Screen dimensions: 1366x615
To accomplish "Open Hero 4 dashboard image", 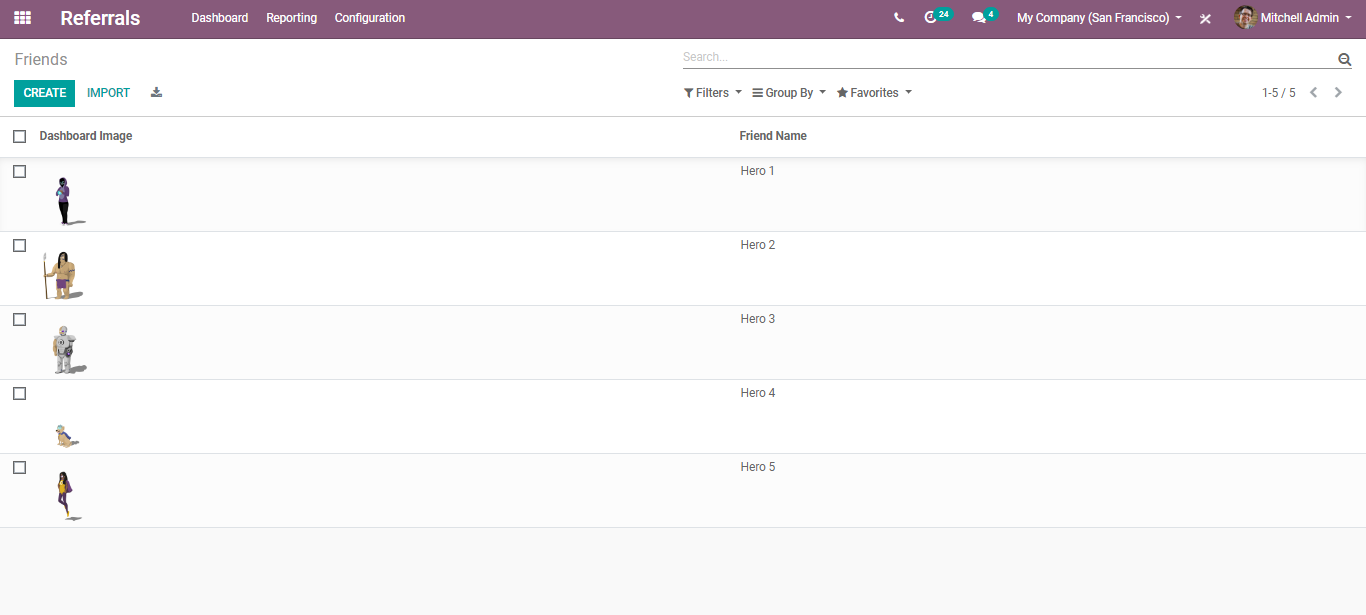I will tap(66, 435).
